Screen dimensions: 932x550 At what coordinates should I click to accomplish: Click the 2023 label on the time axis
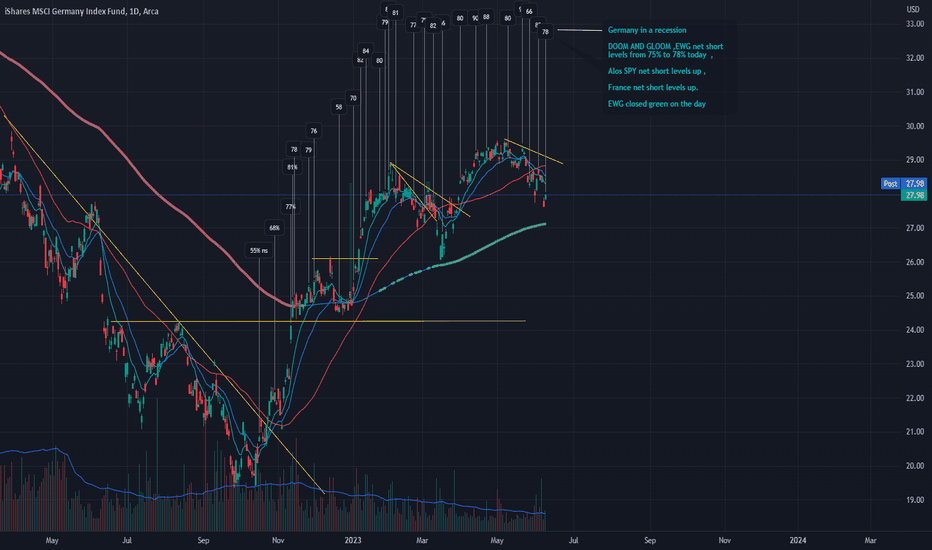(353, 540)
